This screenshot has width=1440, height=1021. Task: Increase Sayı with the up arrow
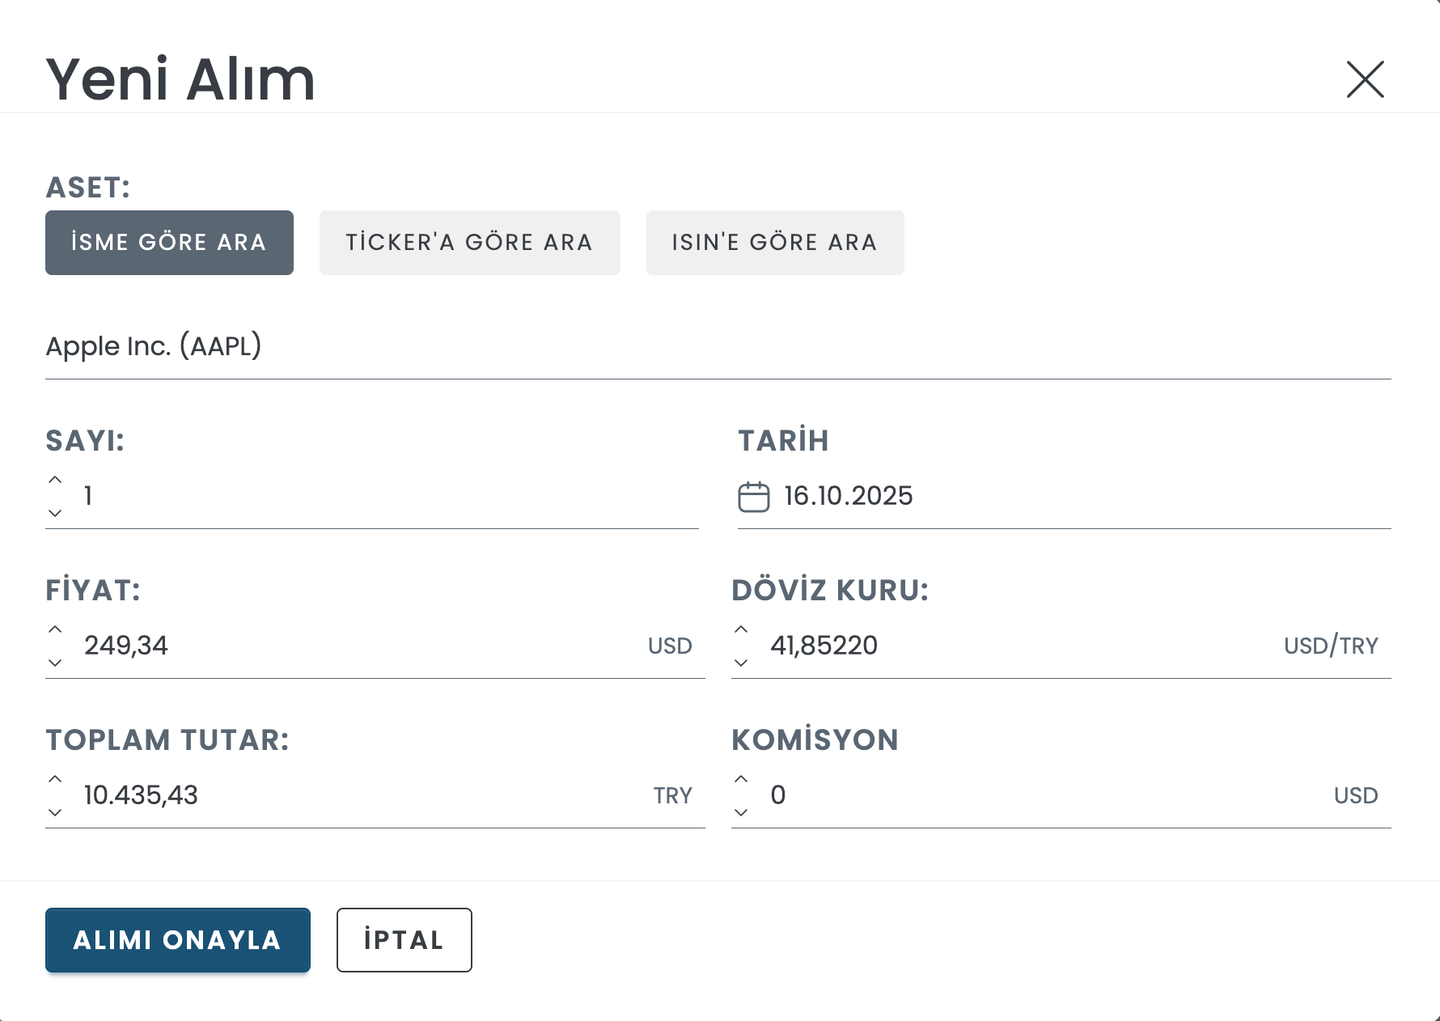(55, 480)
